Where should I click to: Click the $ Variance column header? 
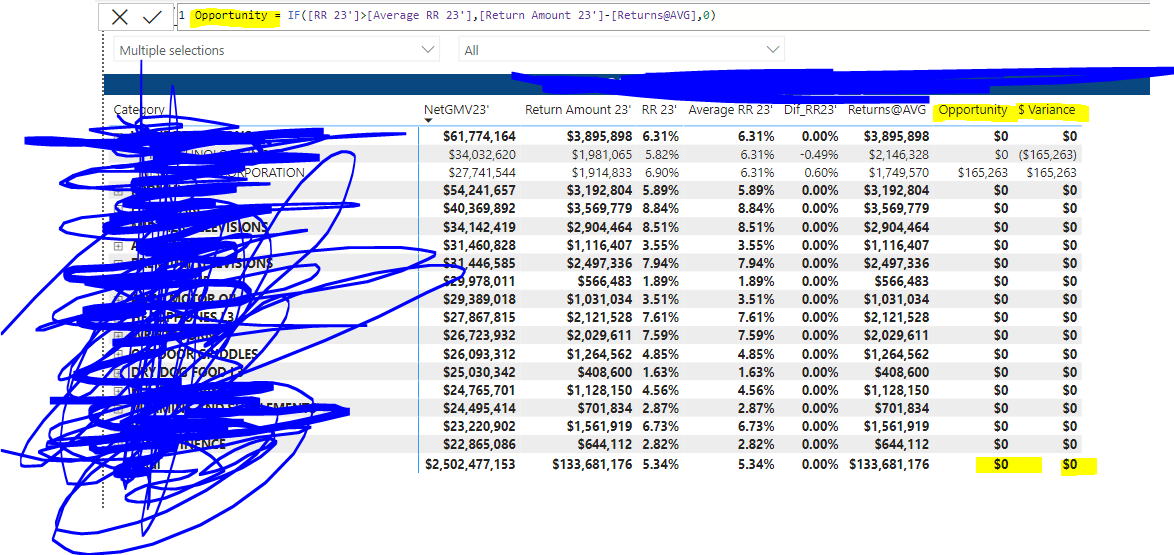point(1047,109)
